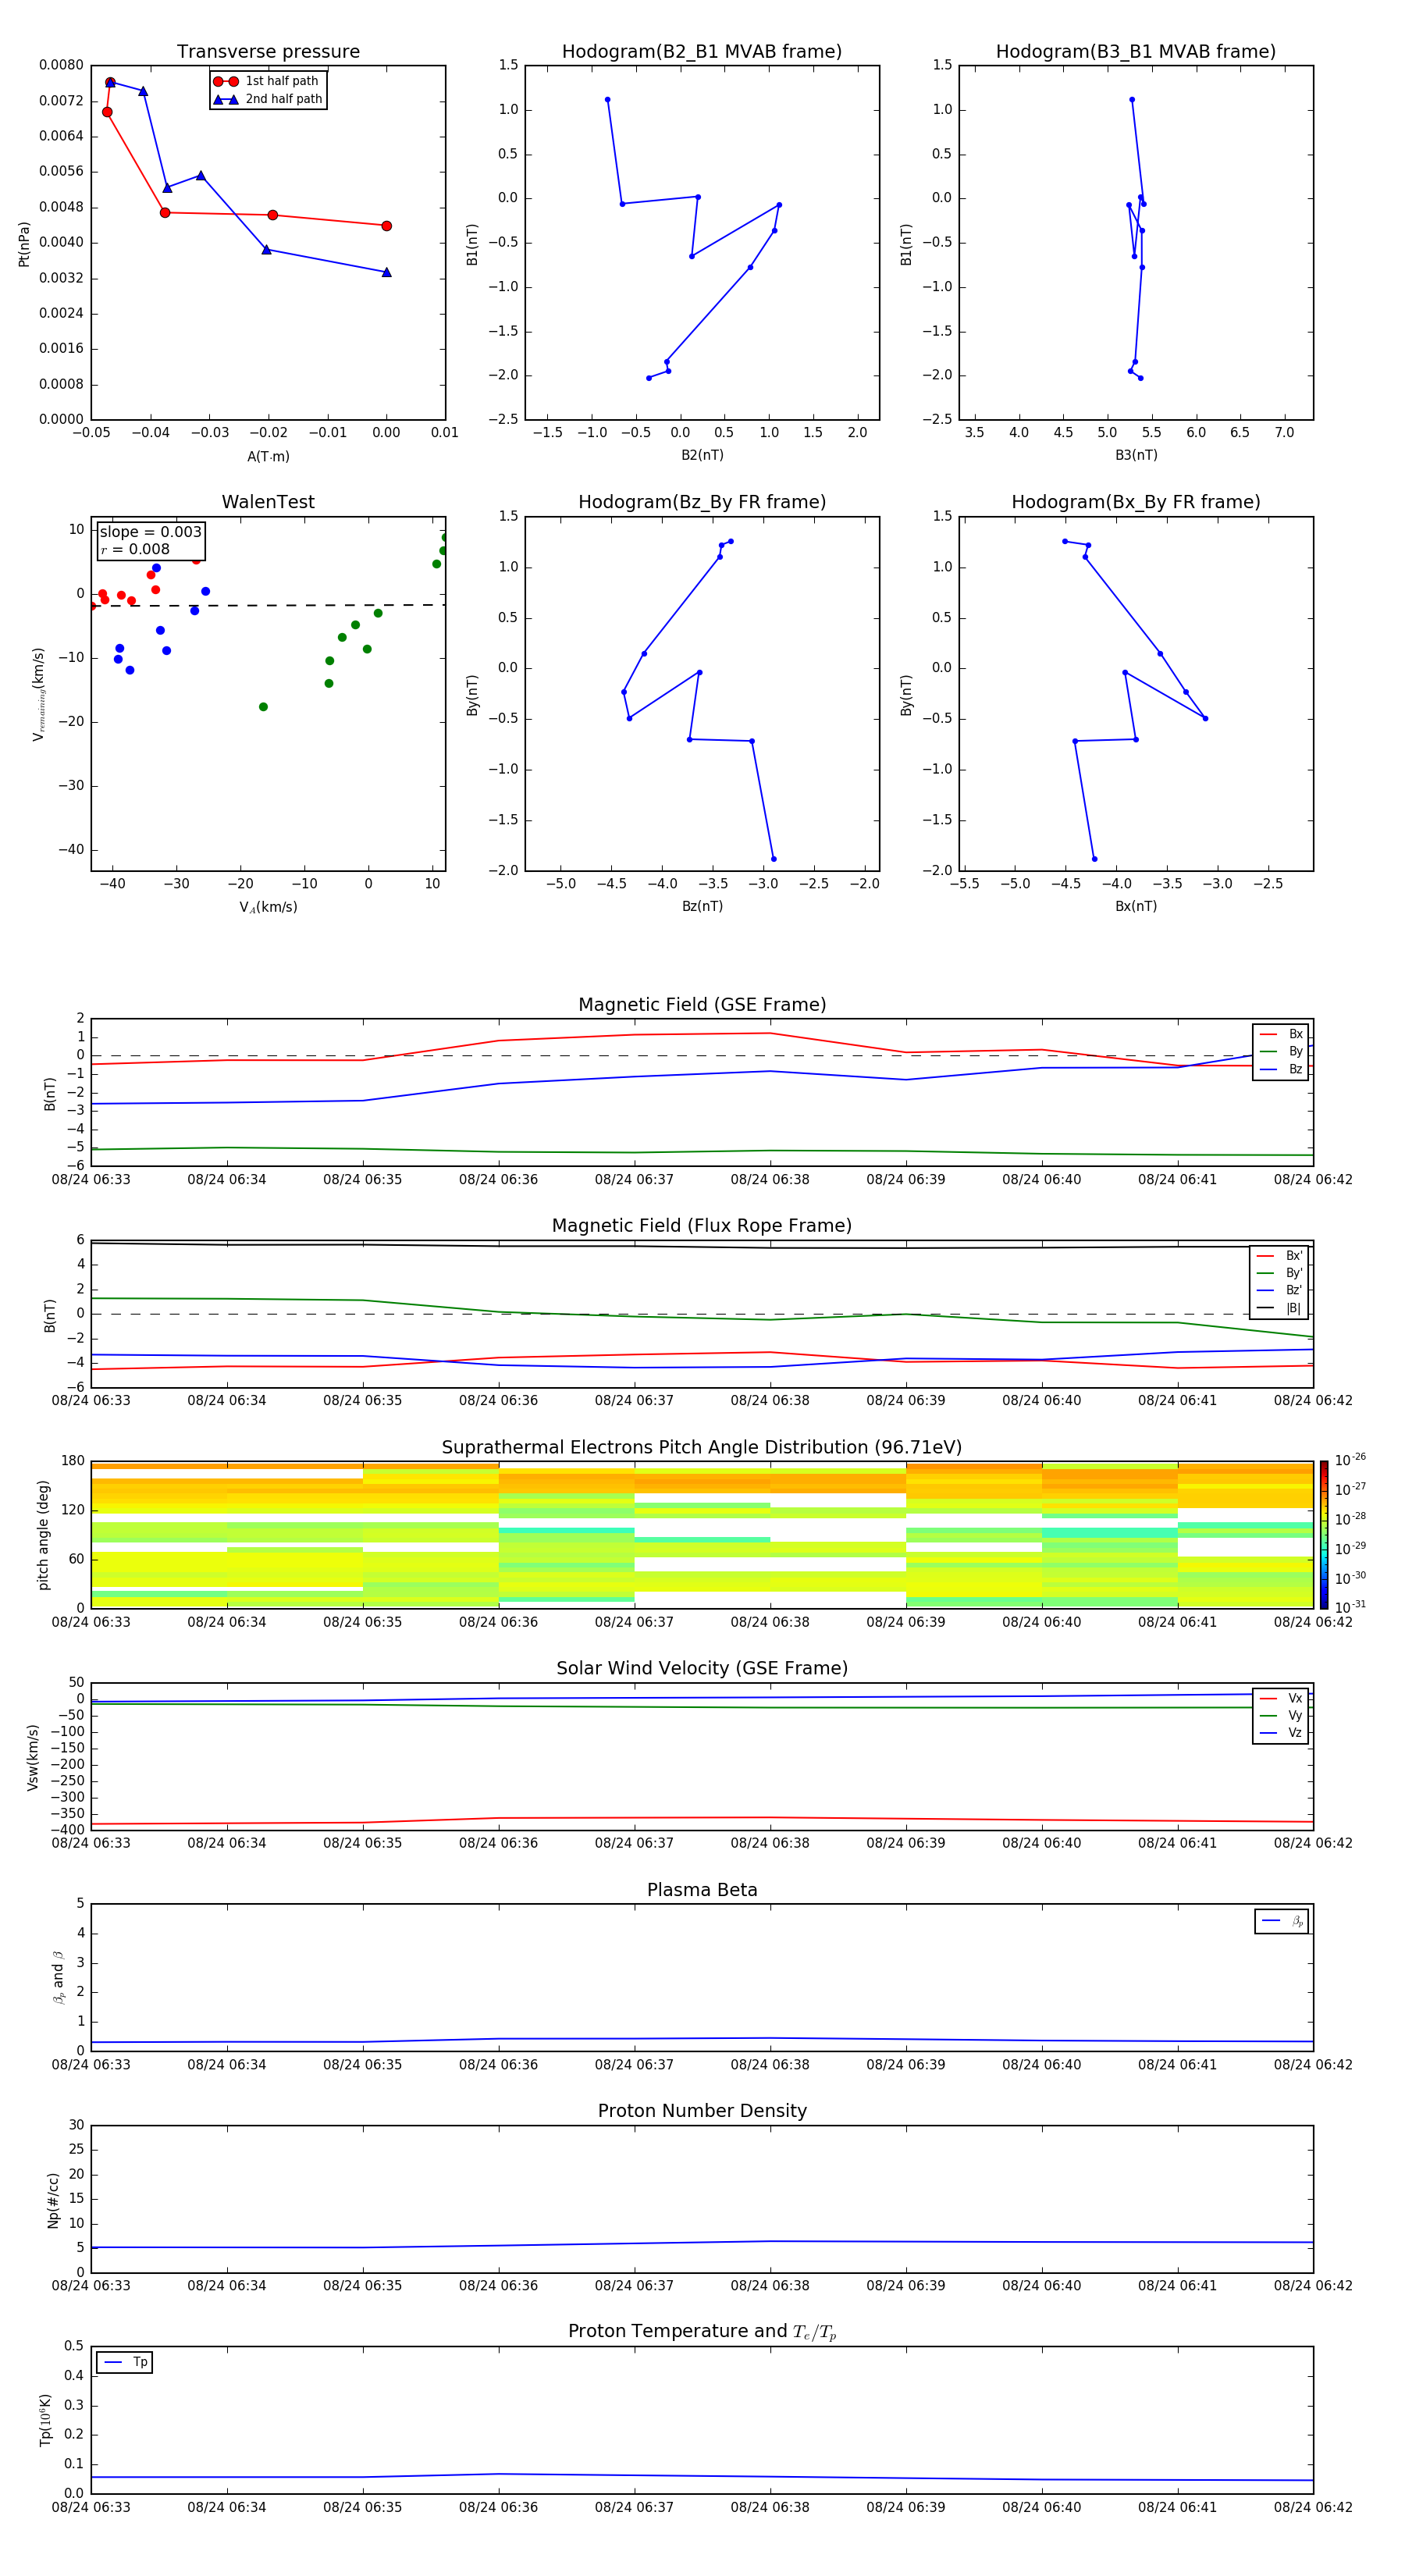This screenshot has height=2576, width=1405.
Task: Click the 'Hodogram(Bx_By FR frame)' title
Action: click(x=1136, y=502)
